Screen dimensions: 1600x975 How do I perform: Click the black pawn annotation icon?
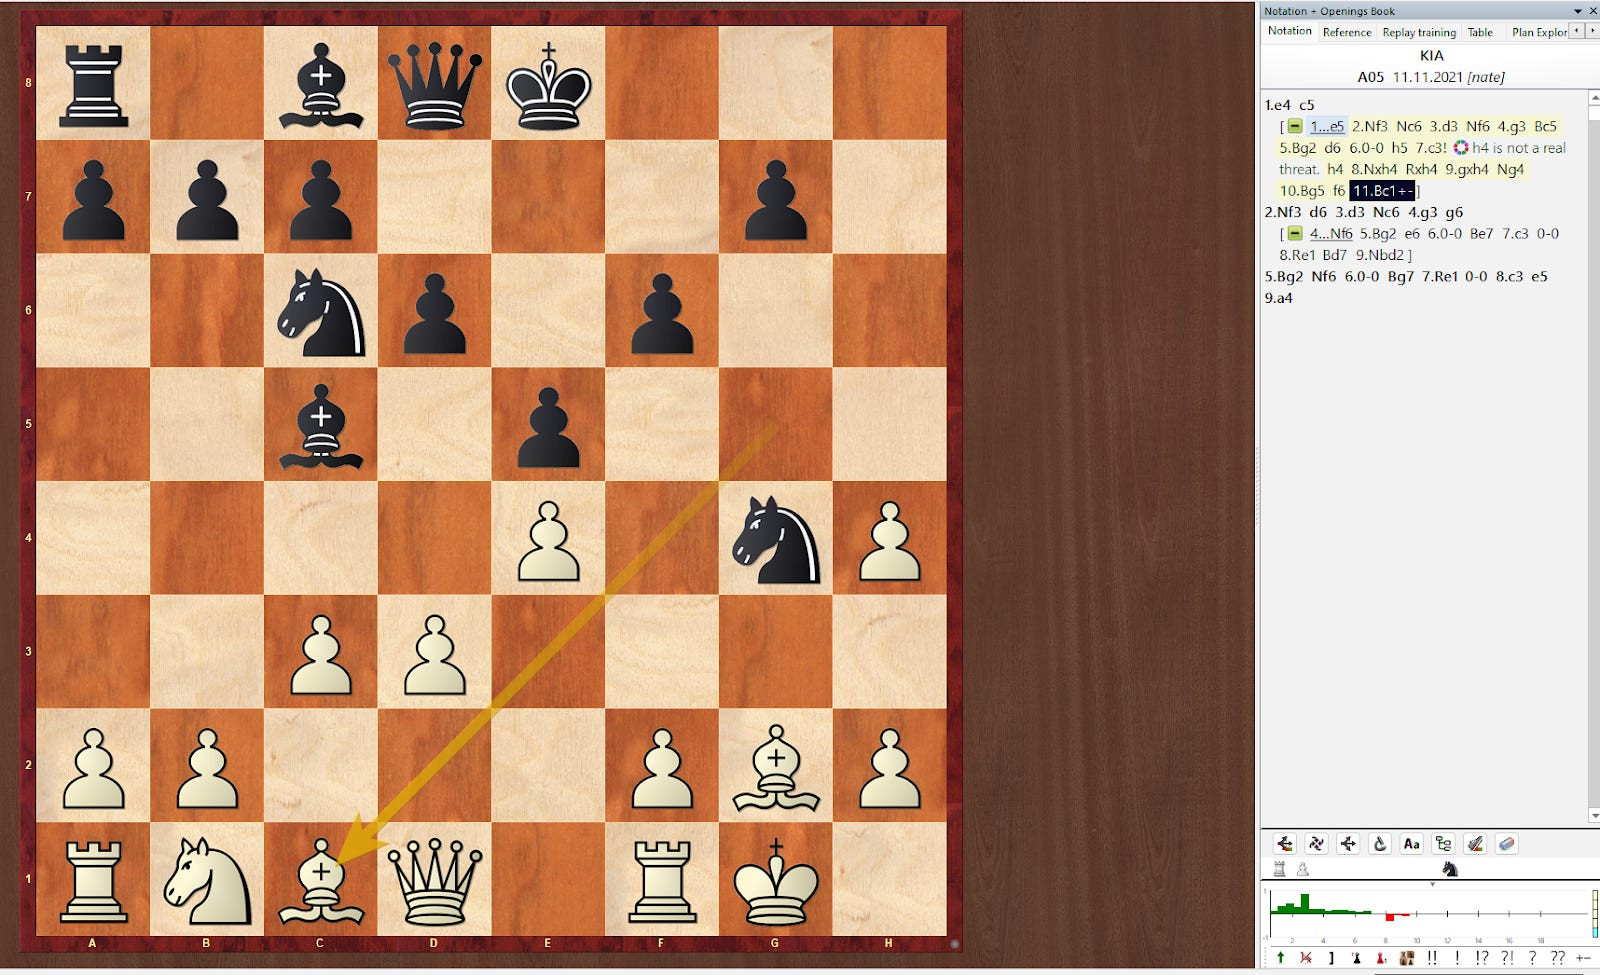[1356, 957]
